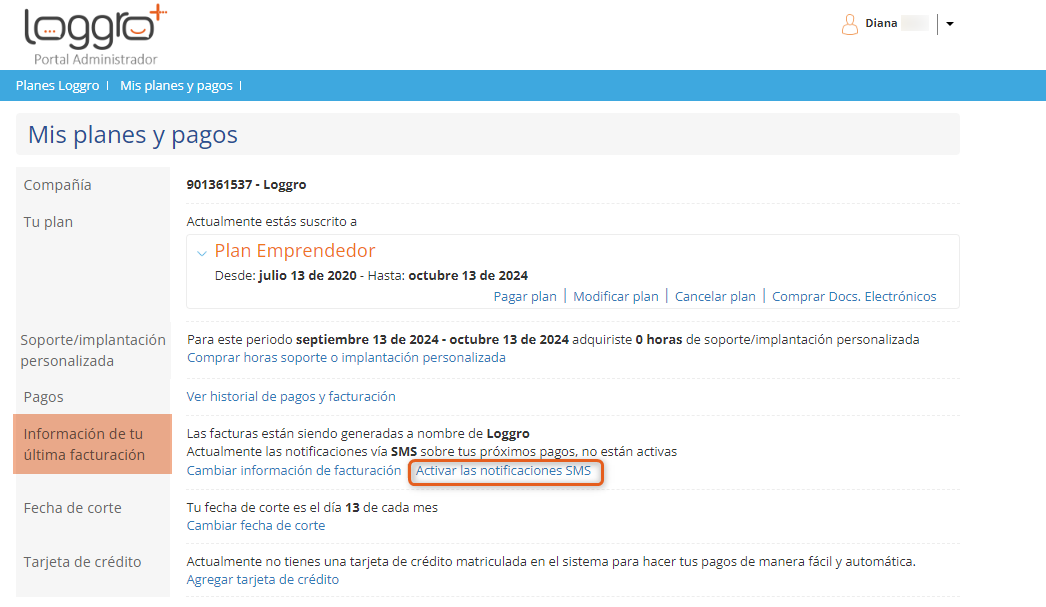Go to Mis planes y pagos menu
Screen dimensions: 1046x607
point(176,85)
